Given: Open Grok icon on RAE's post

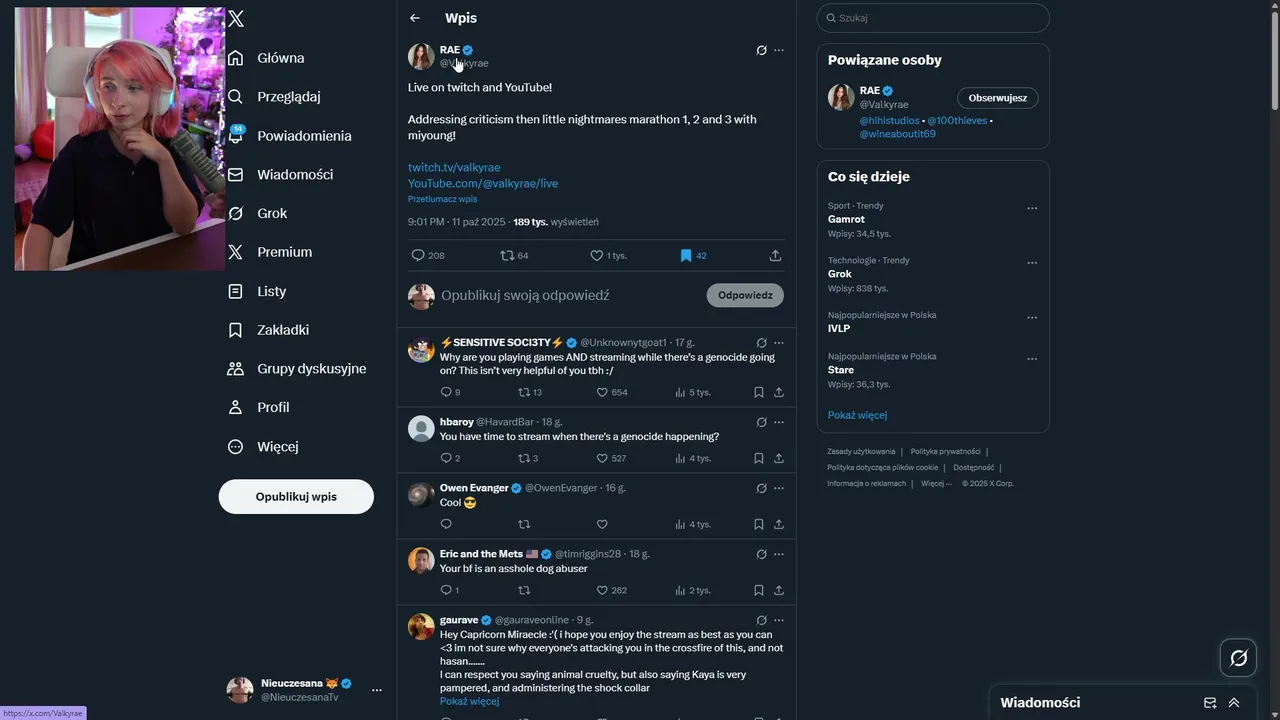Looking at the screenshot, I should [761, 50].
